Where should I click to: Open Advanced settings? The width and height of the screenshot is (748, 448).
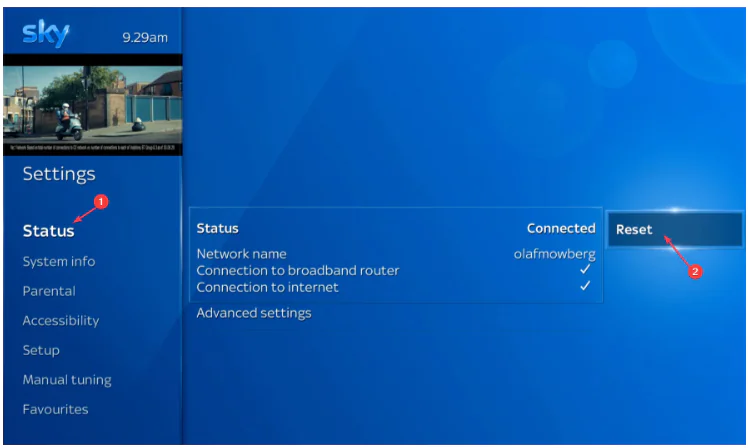click(x=254, y=313)
